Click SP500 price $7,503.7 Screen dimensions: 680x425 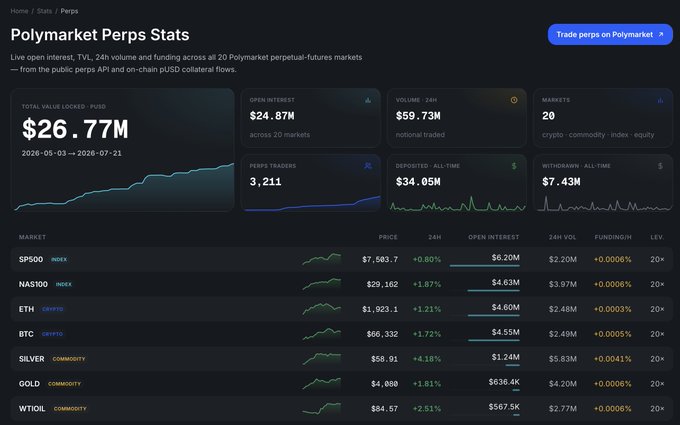[x=380, y=259]
